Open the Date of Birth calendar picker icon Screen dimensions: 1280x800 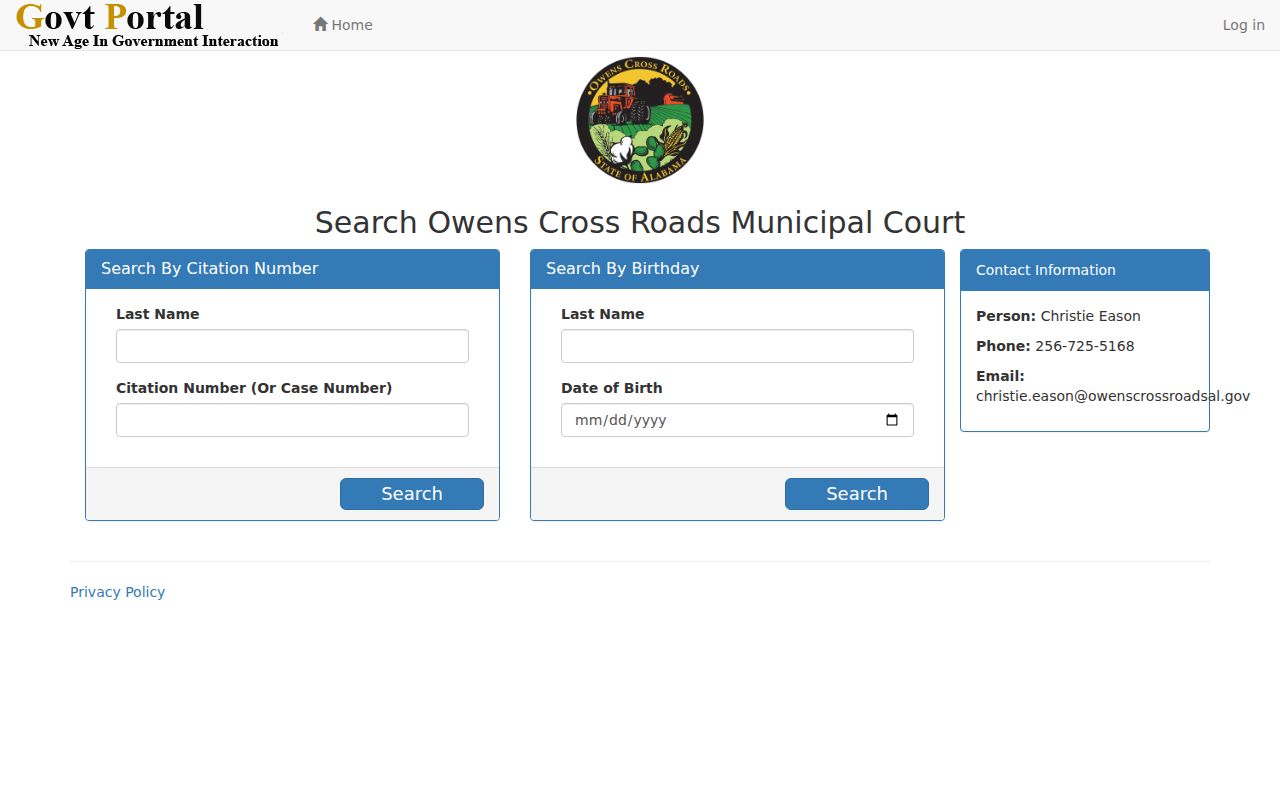click(892, 420)
